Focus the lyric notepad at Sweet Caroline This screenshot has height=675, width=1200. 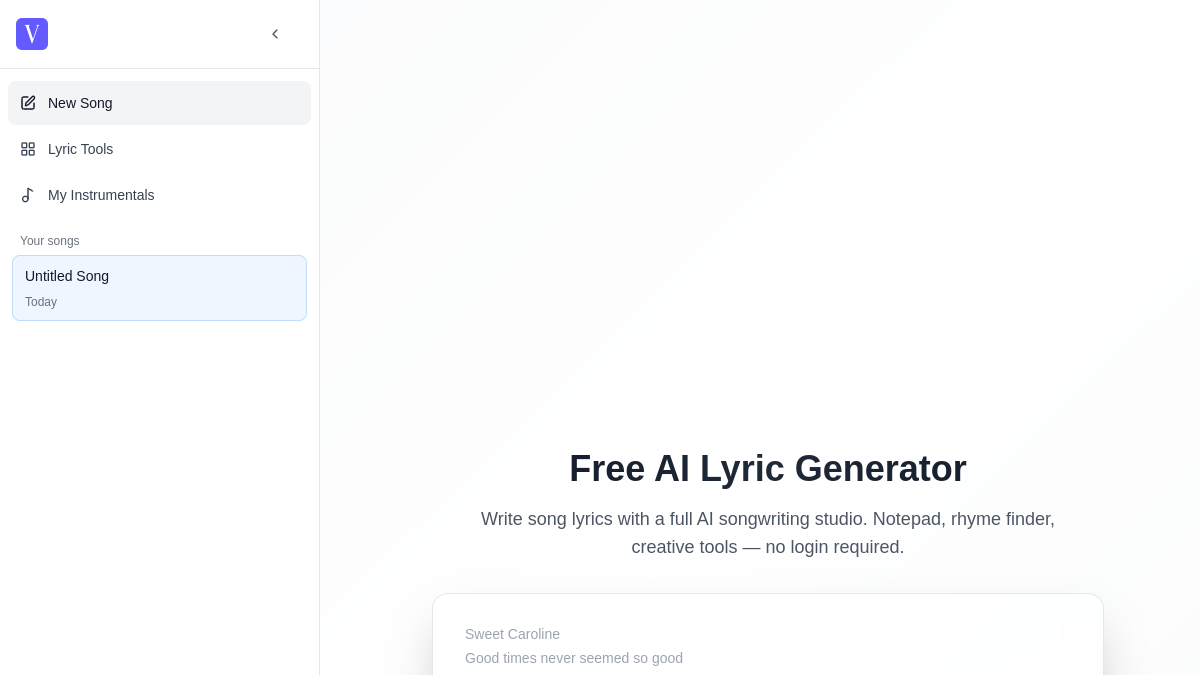[x=512, y=634]
